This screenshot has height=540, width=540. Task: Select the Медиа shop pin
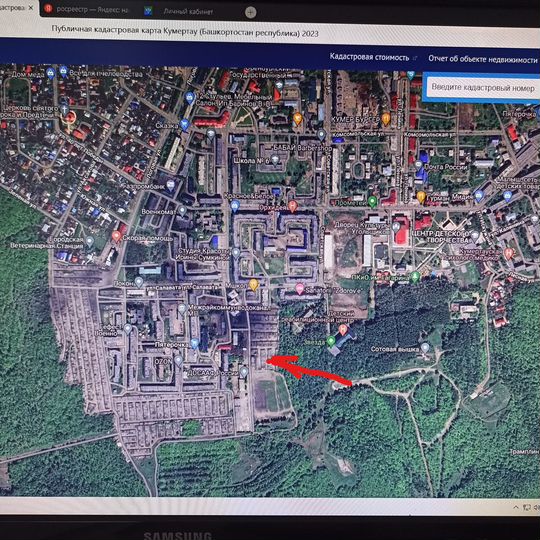pos(479,196)
